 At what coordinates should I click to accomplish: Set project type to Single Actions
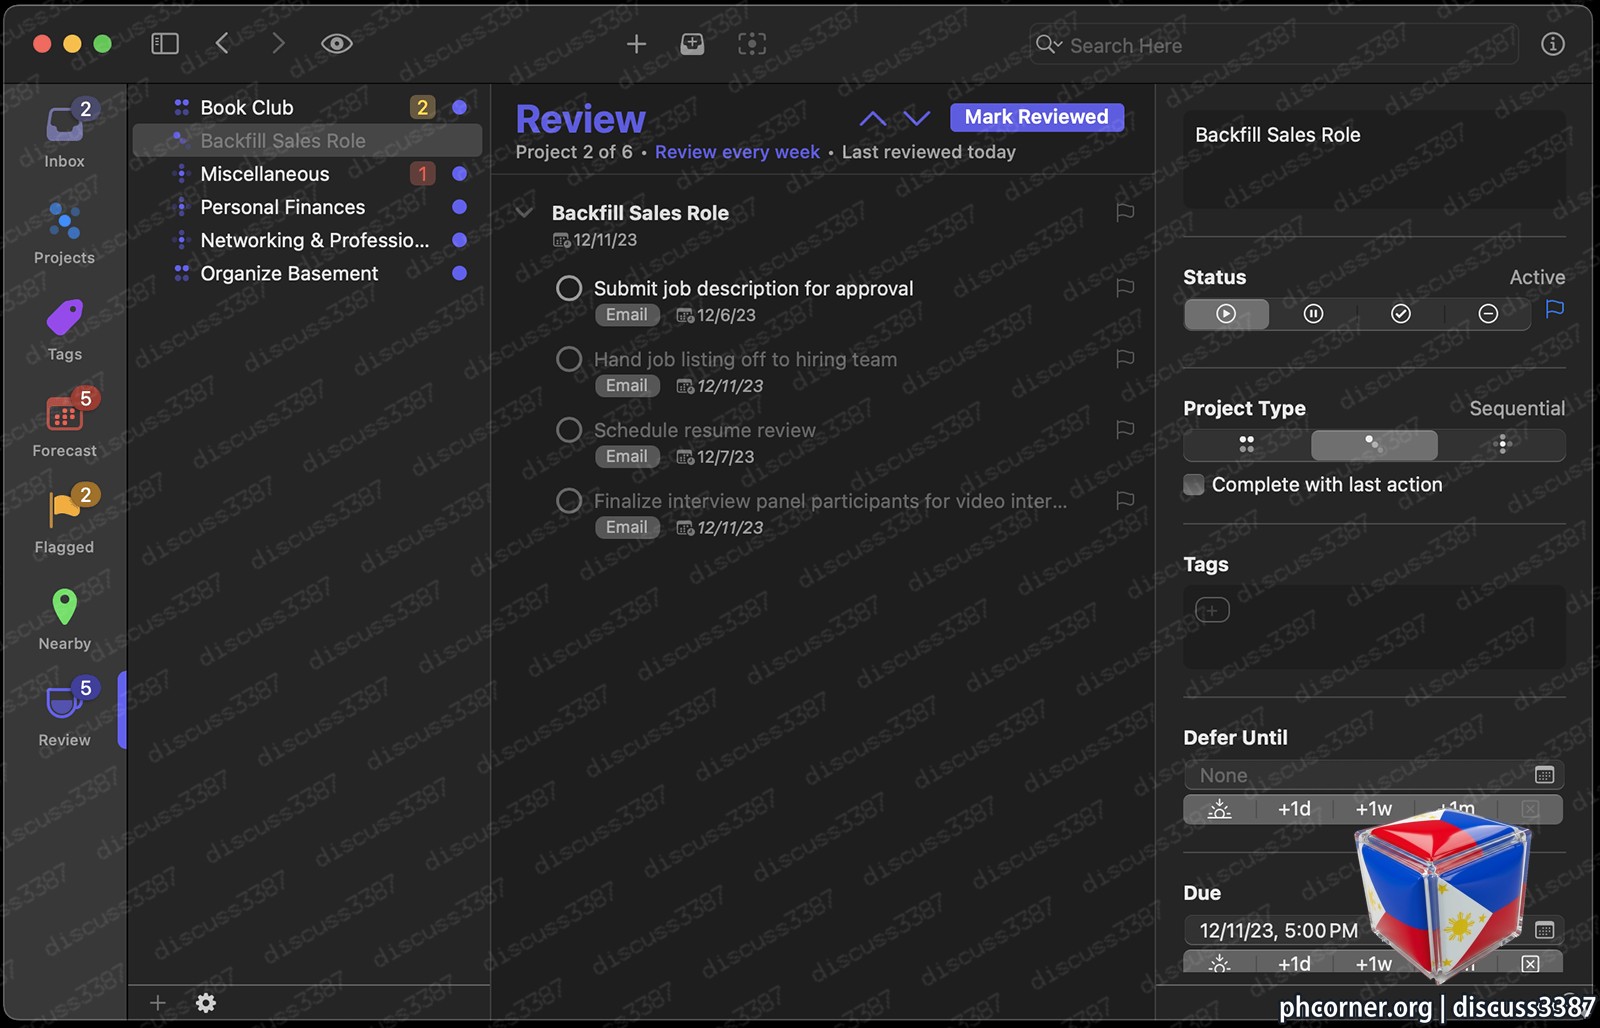[1502, 445]
